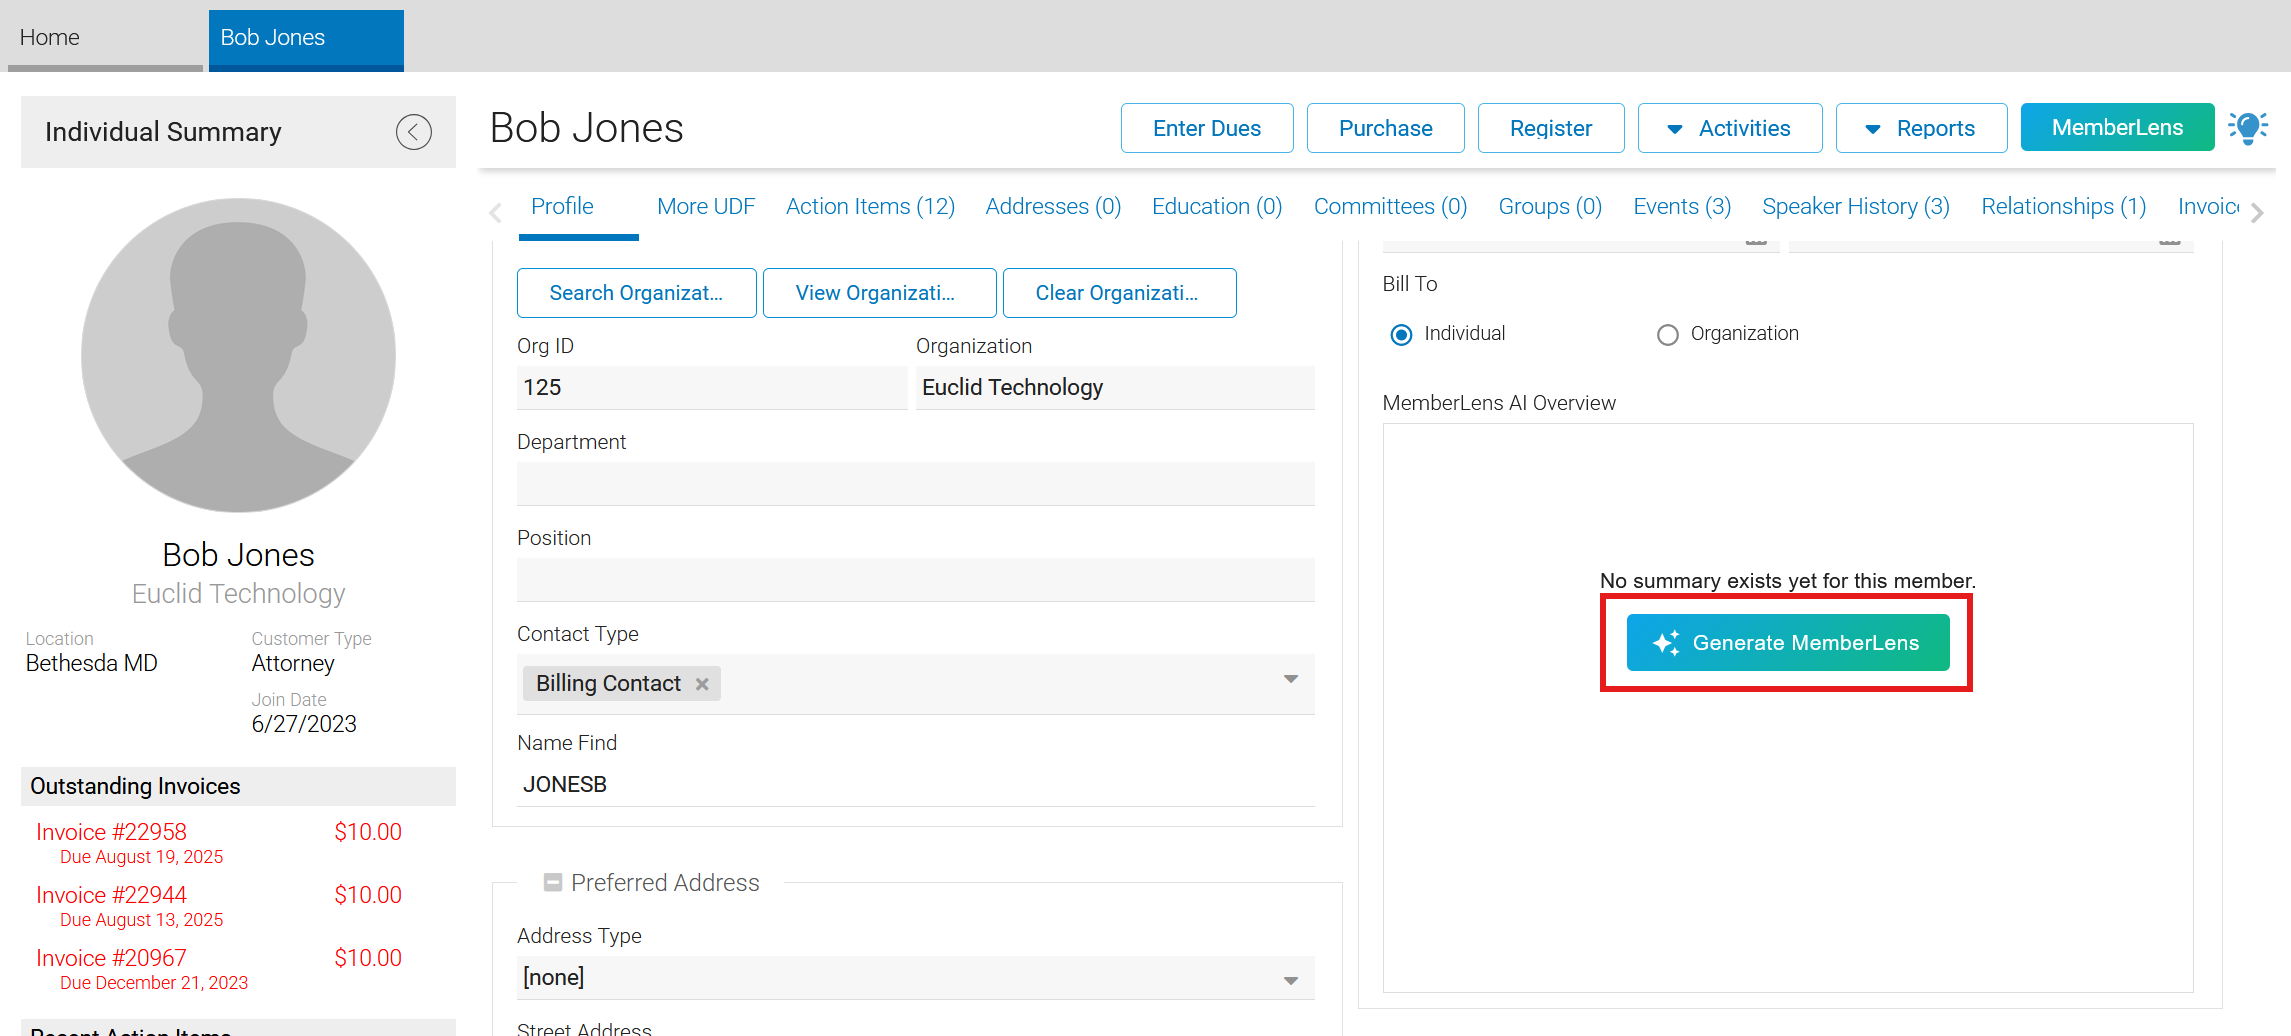Click the Purchase button
Screen dimensions: 2291x1036
(x=1385, y=128)
